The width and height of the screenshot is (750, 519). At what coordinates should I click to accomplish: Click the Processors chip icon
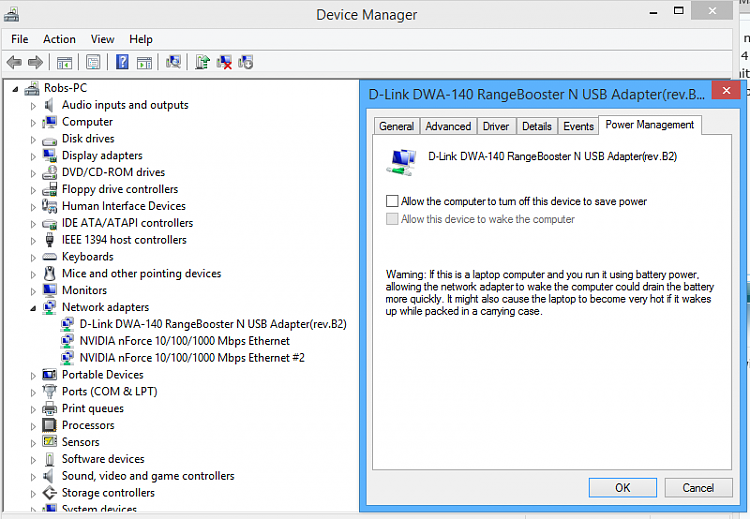pos(49,425)
